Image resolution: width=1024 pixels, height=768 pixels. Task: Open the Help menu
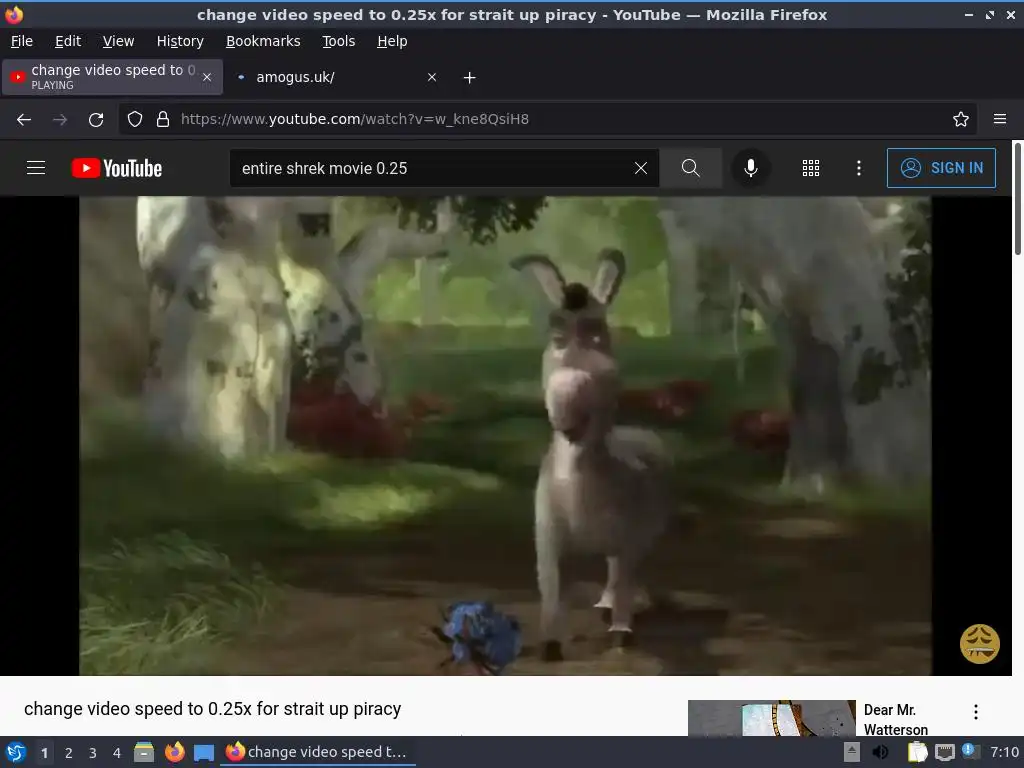coord(392,41)
